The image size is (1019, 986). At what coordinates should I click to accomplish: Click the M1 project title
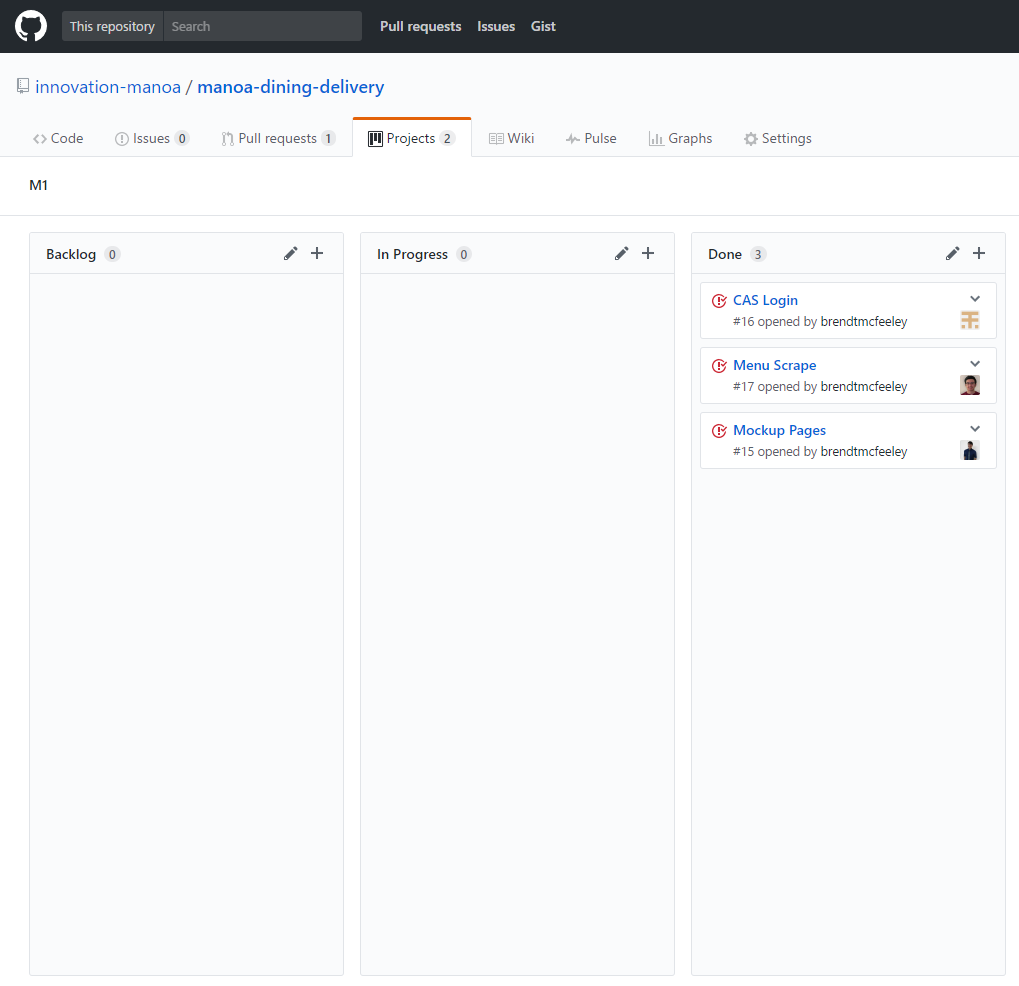38,185
